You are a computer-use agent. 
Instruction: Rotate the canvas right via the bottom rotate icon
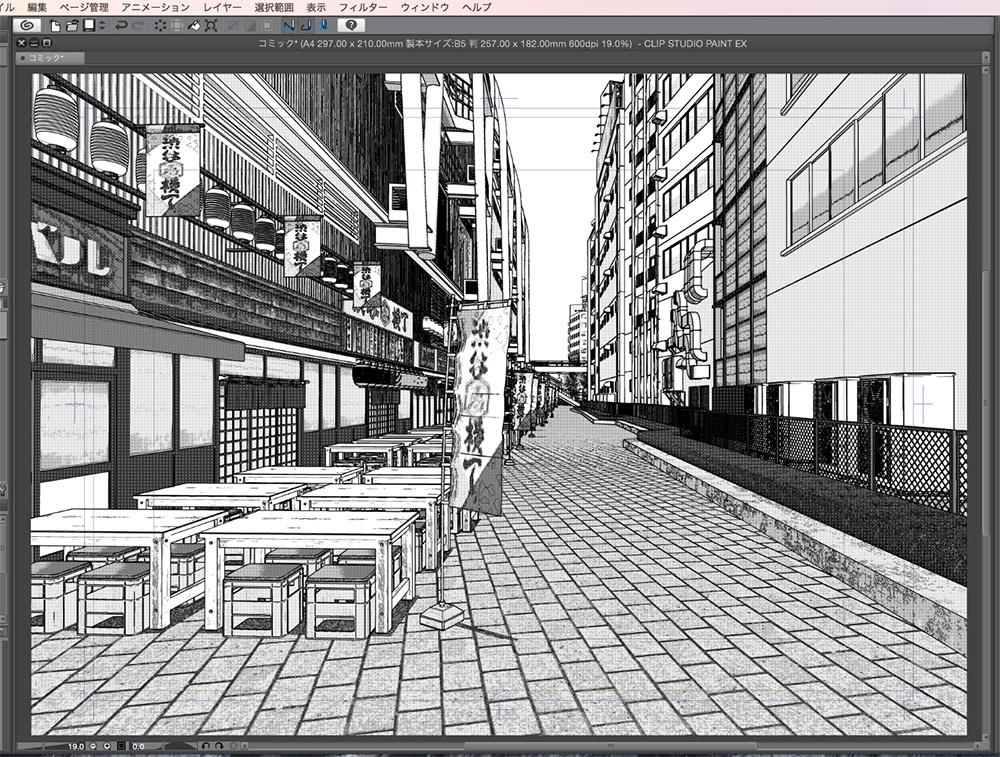[218, 746]
